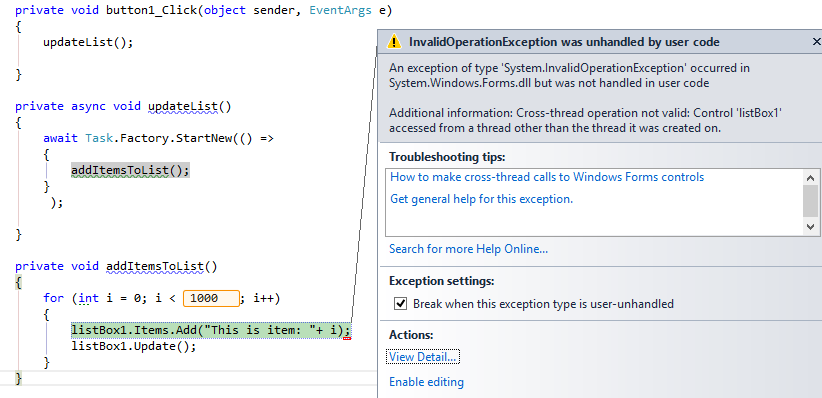Click View Detail... action

click(x=423, y=357)
